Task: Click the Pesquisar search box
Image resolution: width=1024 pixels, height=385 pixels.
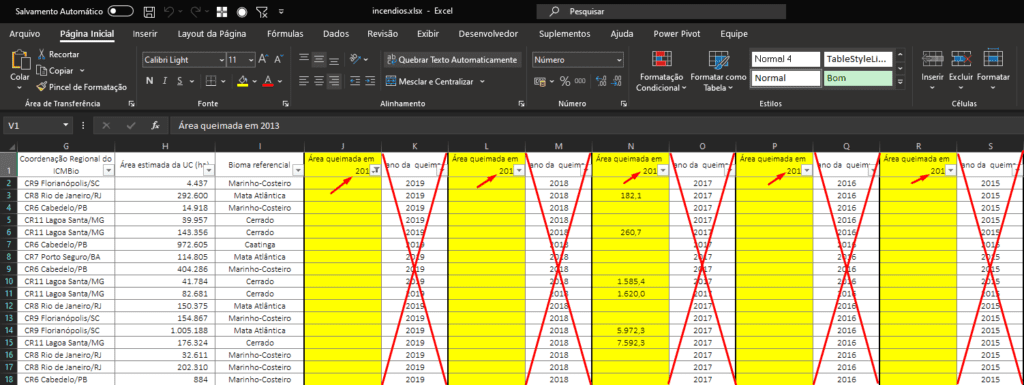Action: tap(661, 12)
